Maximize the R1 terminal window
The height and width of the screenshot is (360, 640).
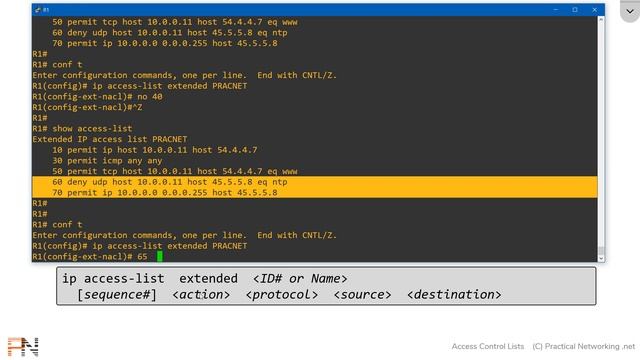(575, 10)
